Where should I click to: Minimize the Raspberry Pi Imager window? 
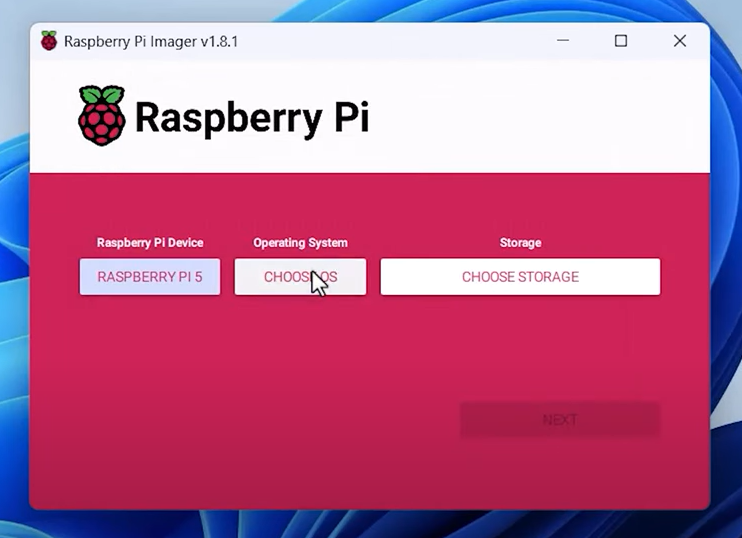coord(563,41)
